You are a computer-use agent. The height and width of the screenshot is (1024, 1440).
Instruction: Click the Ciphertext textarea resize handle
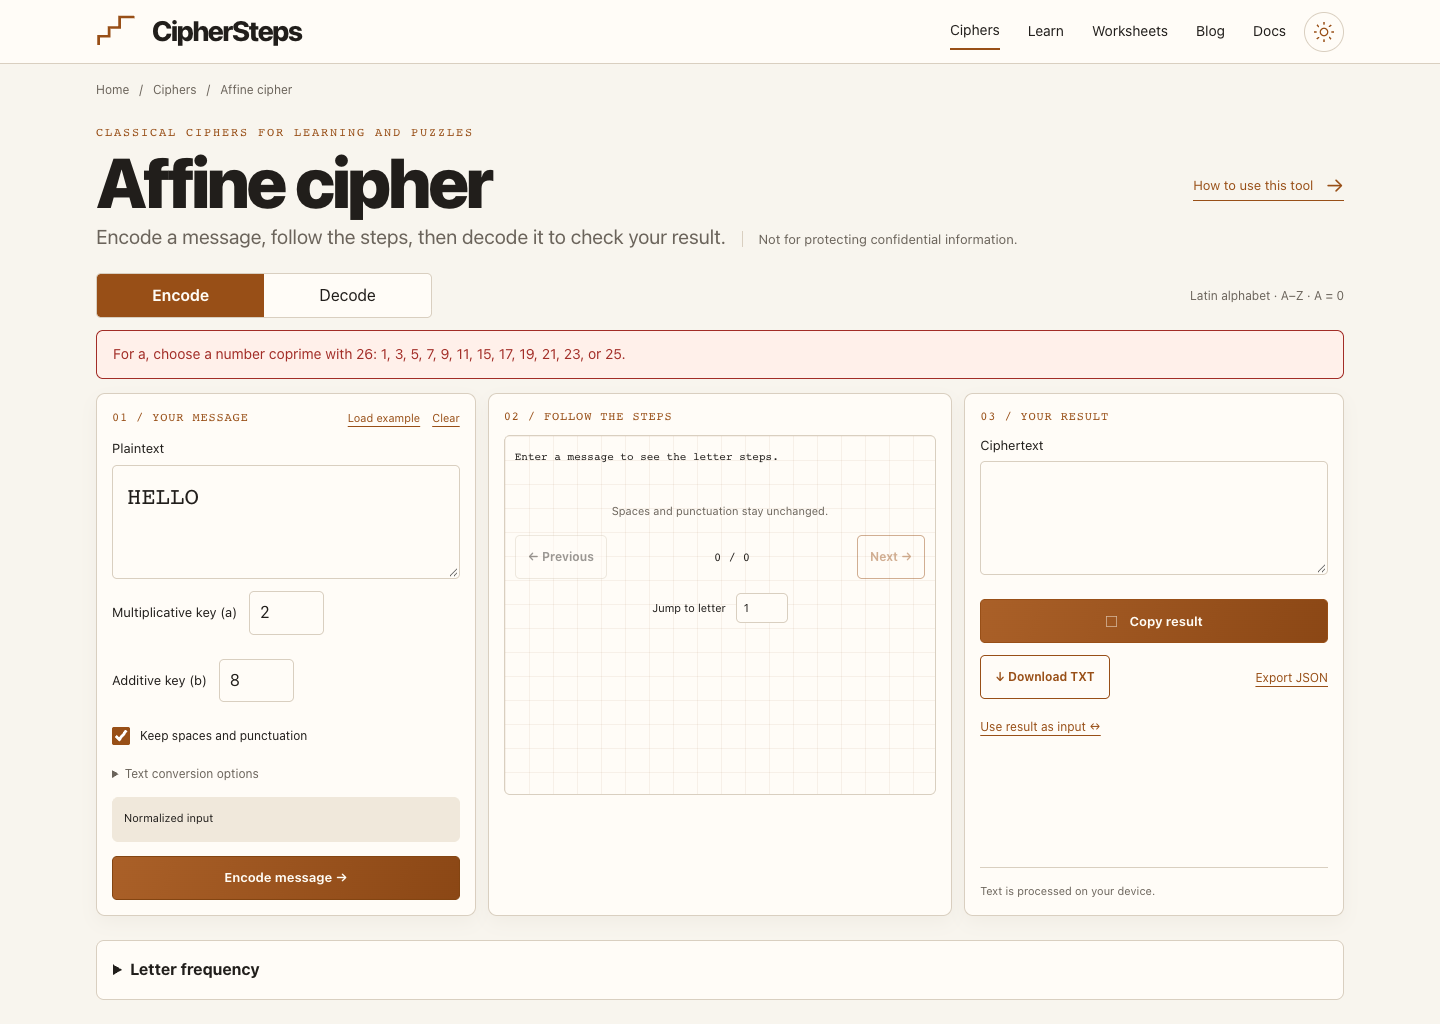(1321, 568)
